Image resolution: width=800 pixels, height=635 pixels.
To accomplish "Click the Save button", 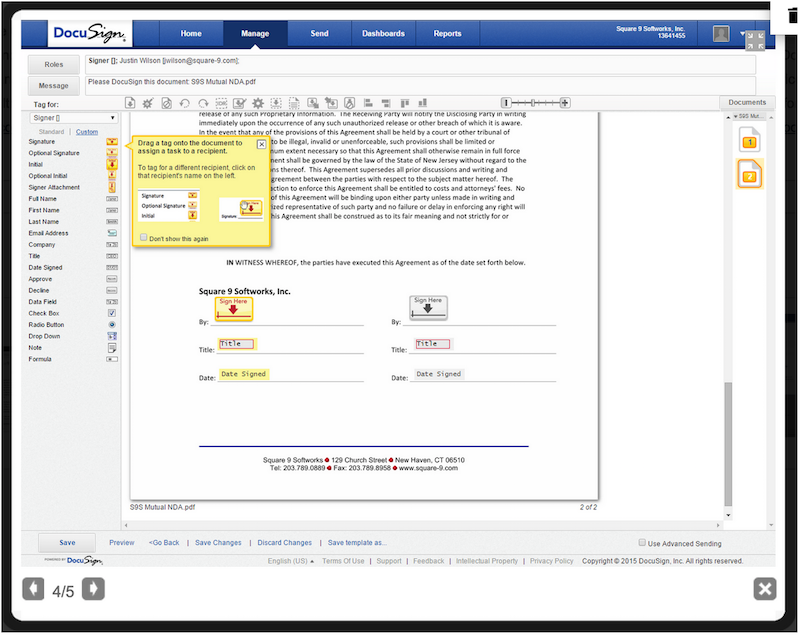I will pos(67,543).
